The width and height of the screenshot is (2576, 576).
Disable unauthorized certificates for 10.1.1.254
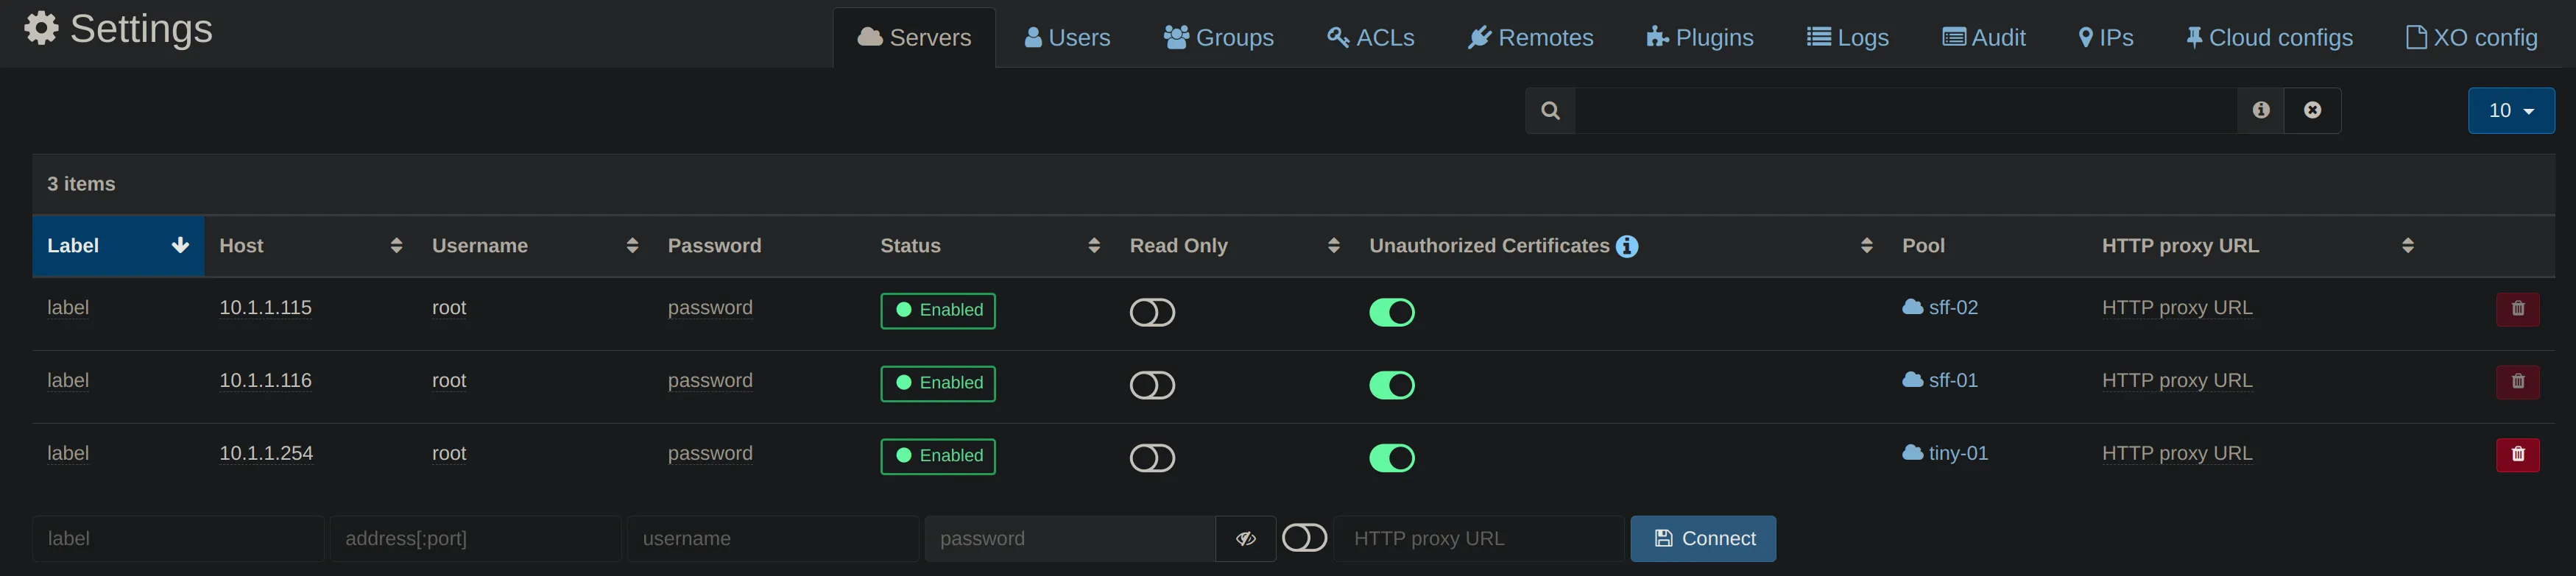(x=1392, y=458)
